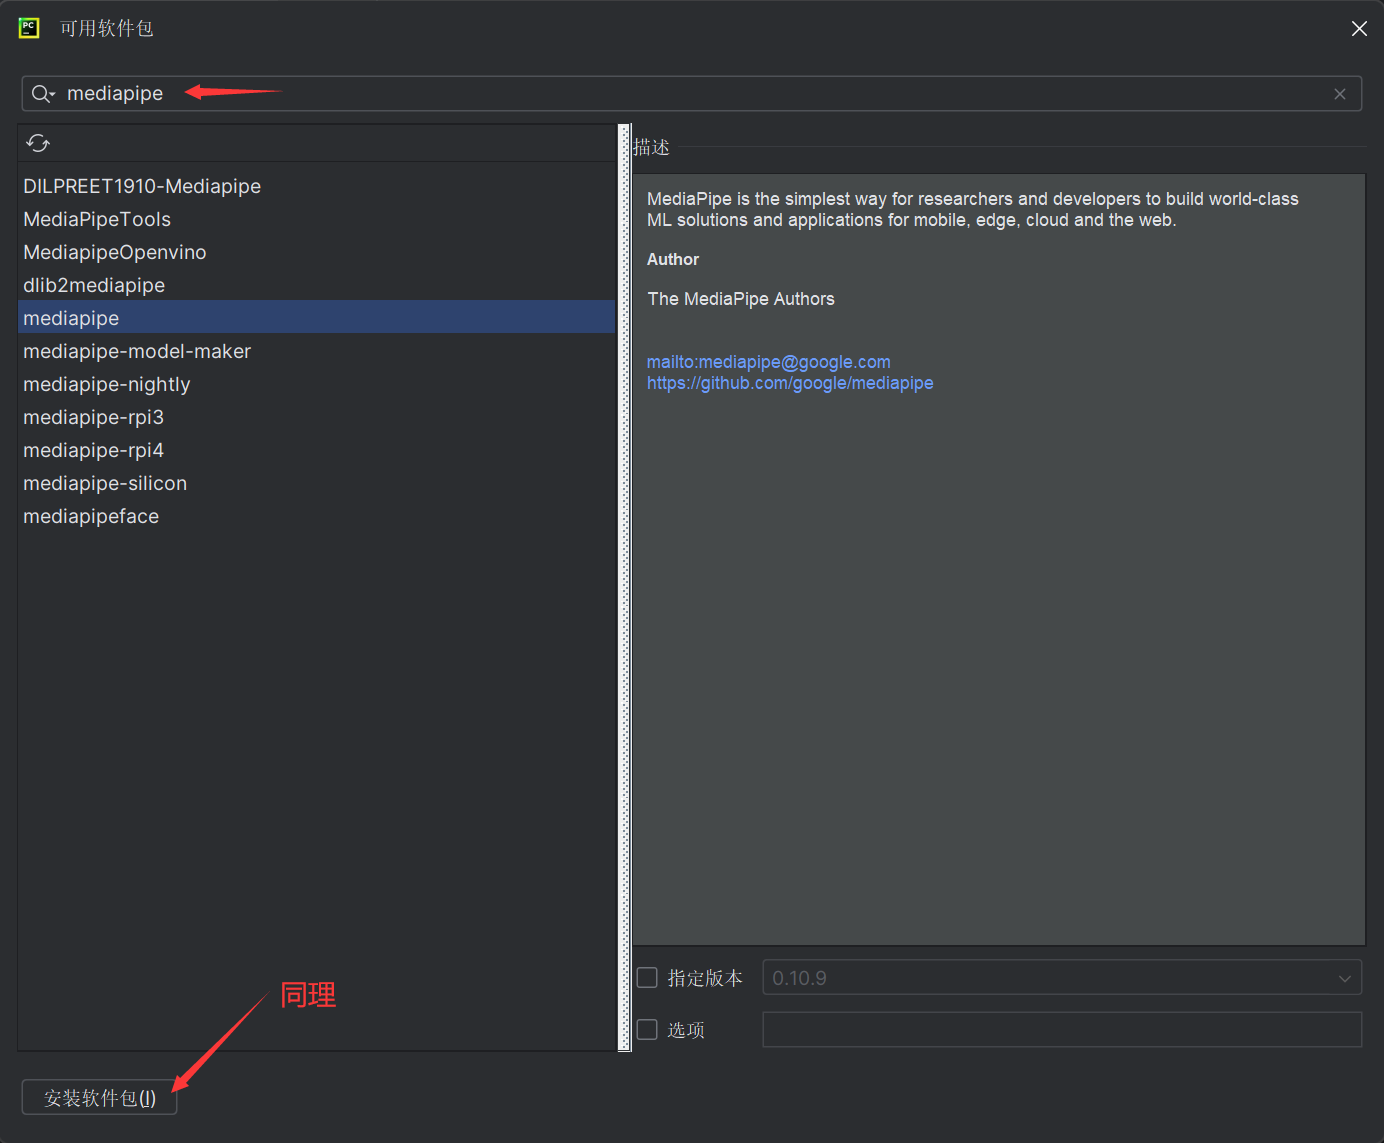Click the options text input field
The height and width of the screenshot is (1143, 1384).
1061,1030
